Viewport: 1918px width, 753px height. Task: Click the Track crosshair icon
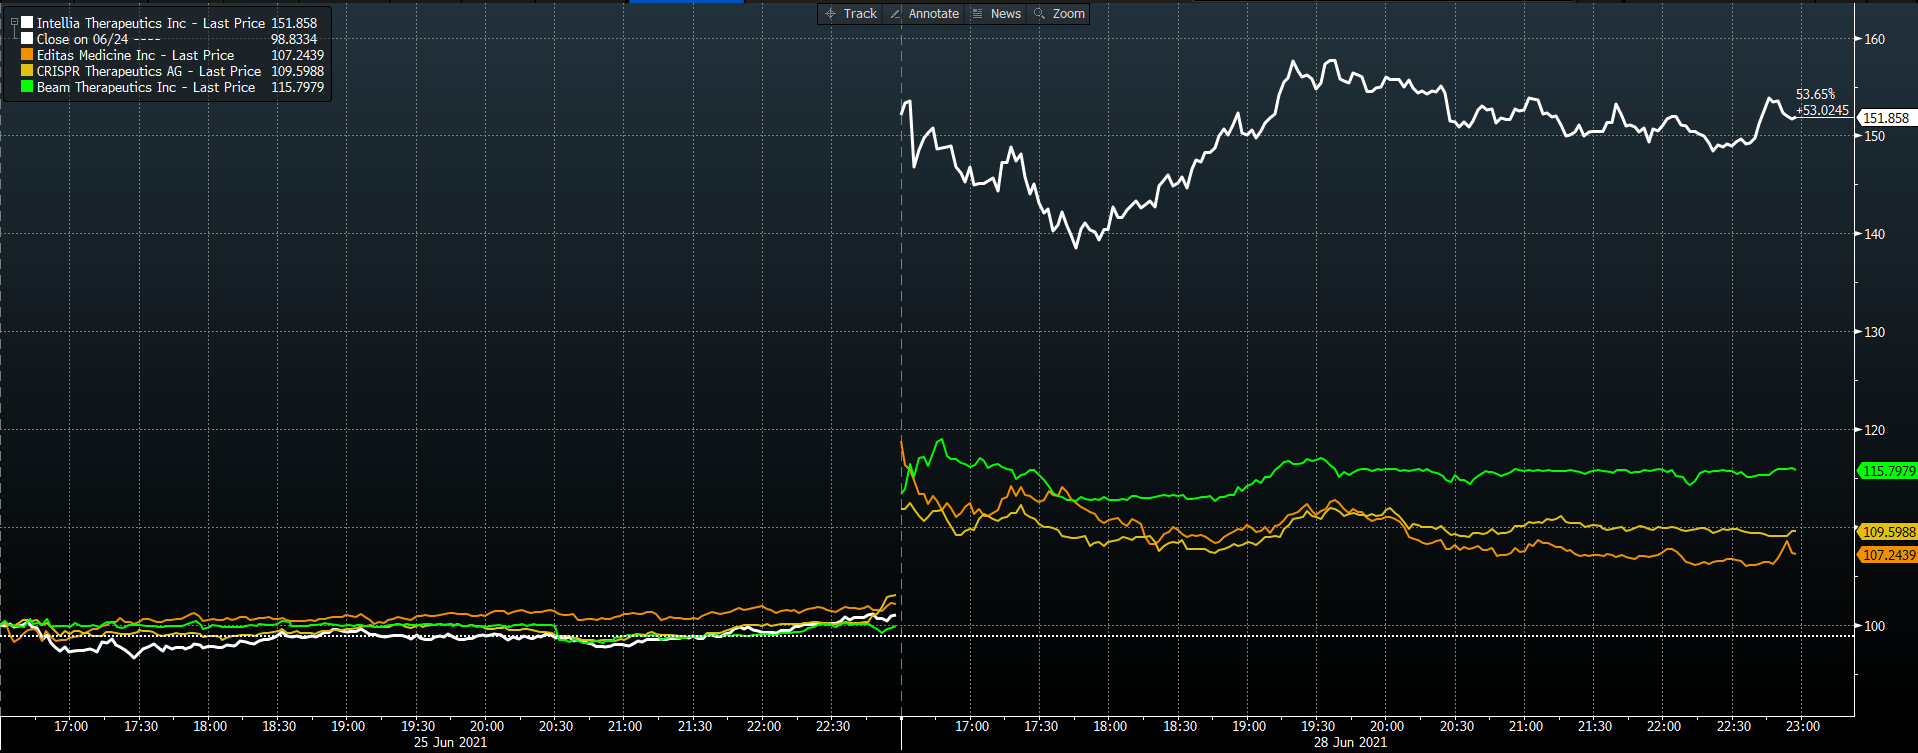pyautogui.click(x=830, y=14)
